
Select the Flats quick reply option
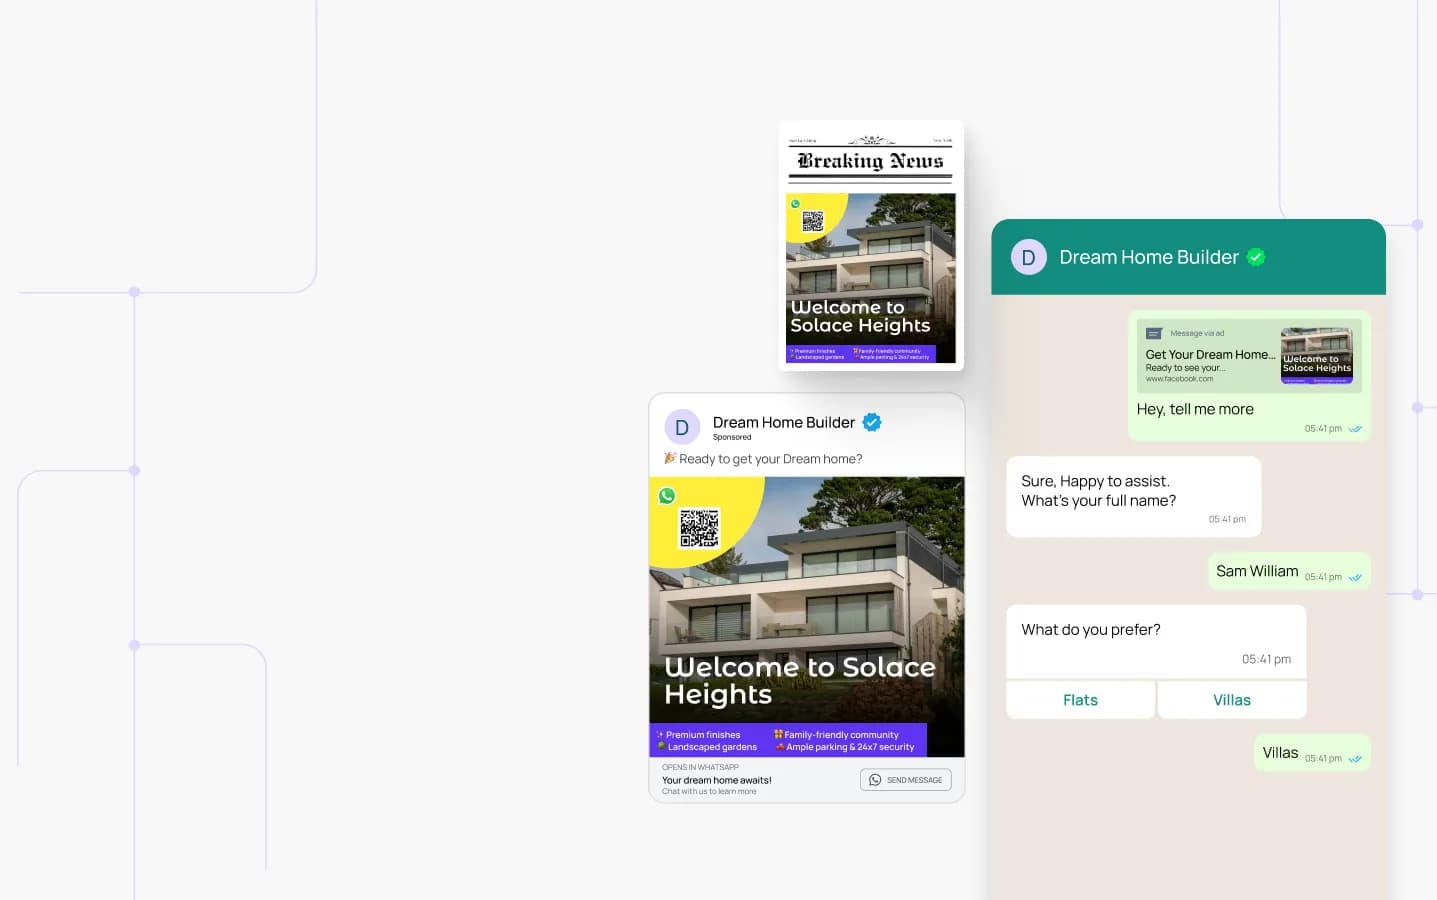click(x=1080, y=699)
